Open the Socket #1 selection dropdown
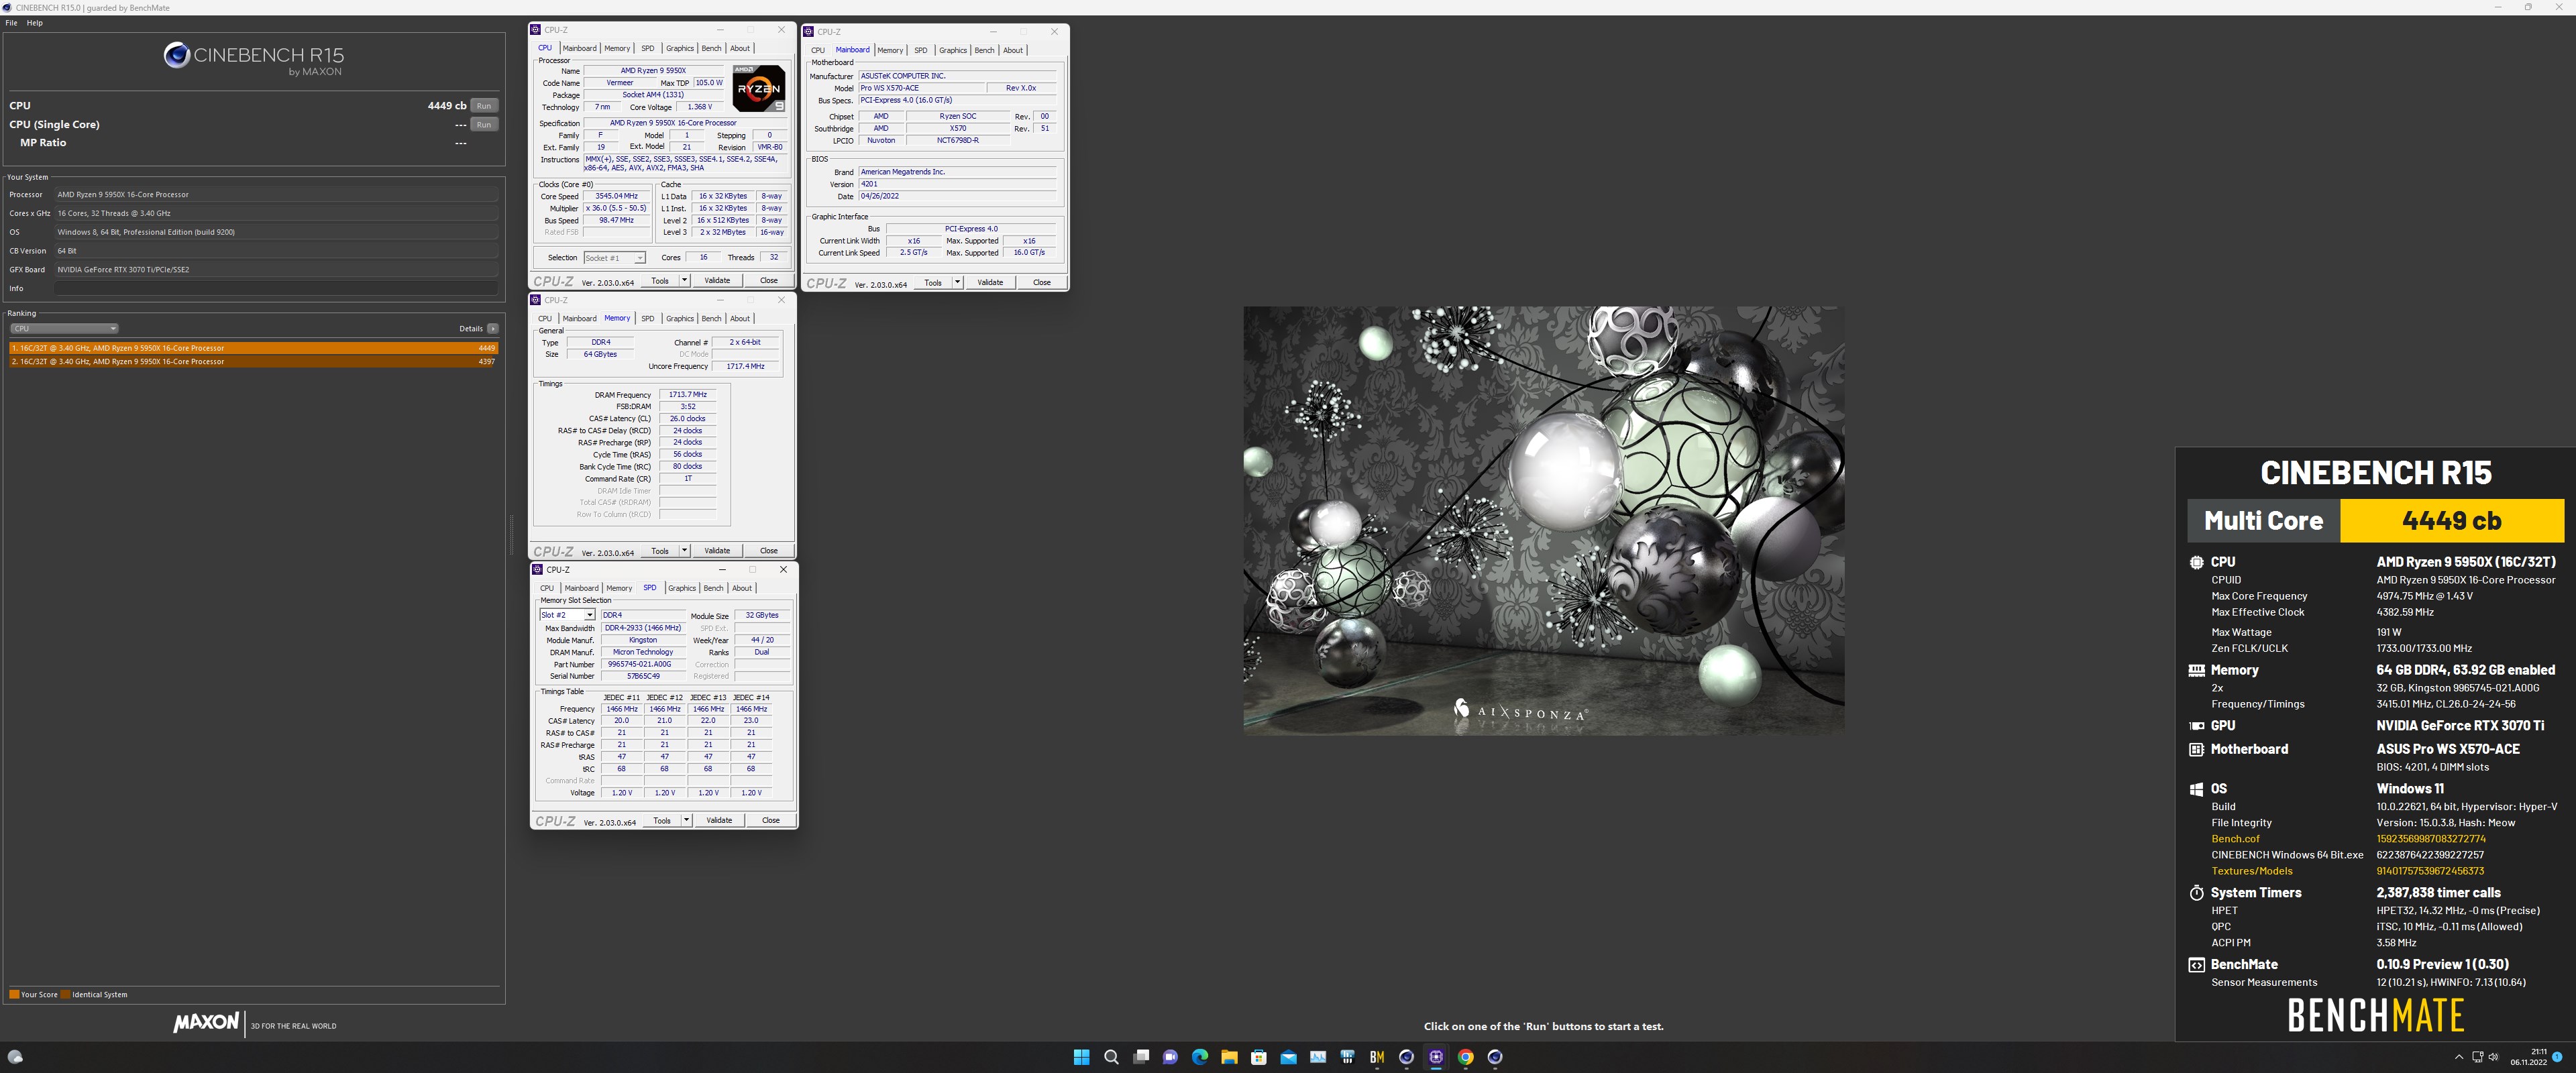The height and width of the screenshot is (1073, 2576). [x=614, y=258]
